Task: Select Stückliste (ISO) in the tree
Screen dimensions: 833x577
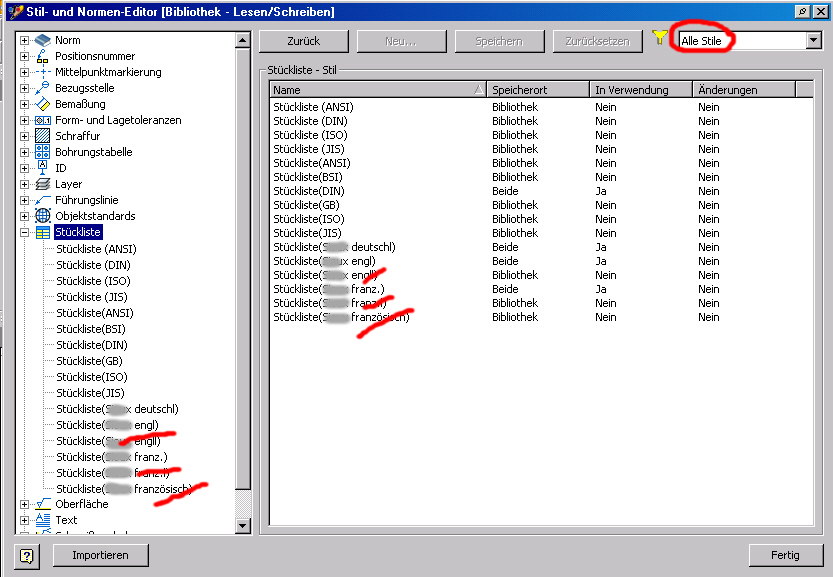Action: point(94,281)
